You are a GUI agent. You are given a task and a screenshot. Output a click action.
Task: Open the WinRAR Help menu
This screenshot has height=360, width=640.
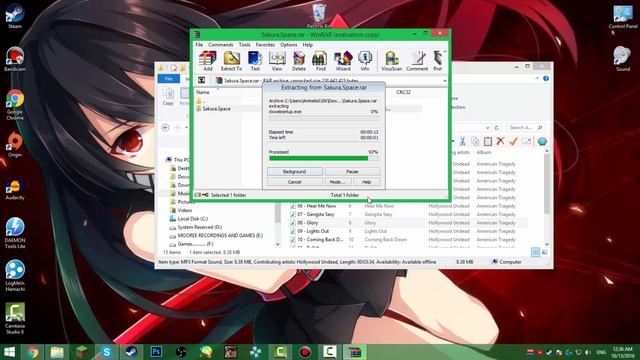[x=307, y=44]
